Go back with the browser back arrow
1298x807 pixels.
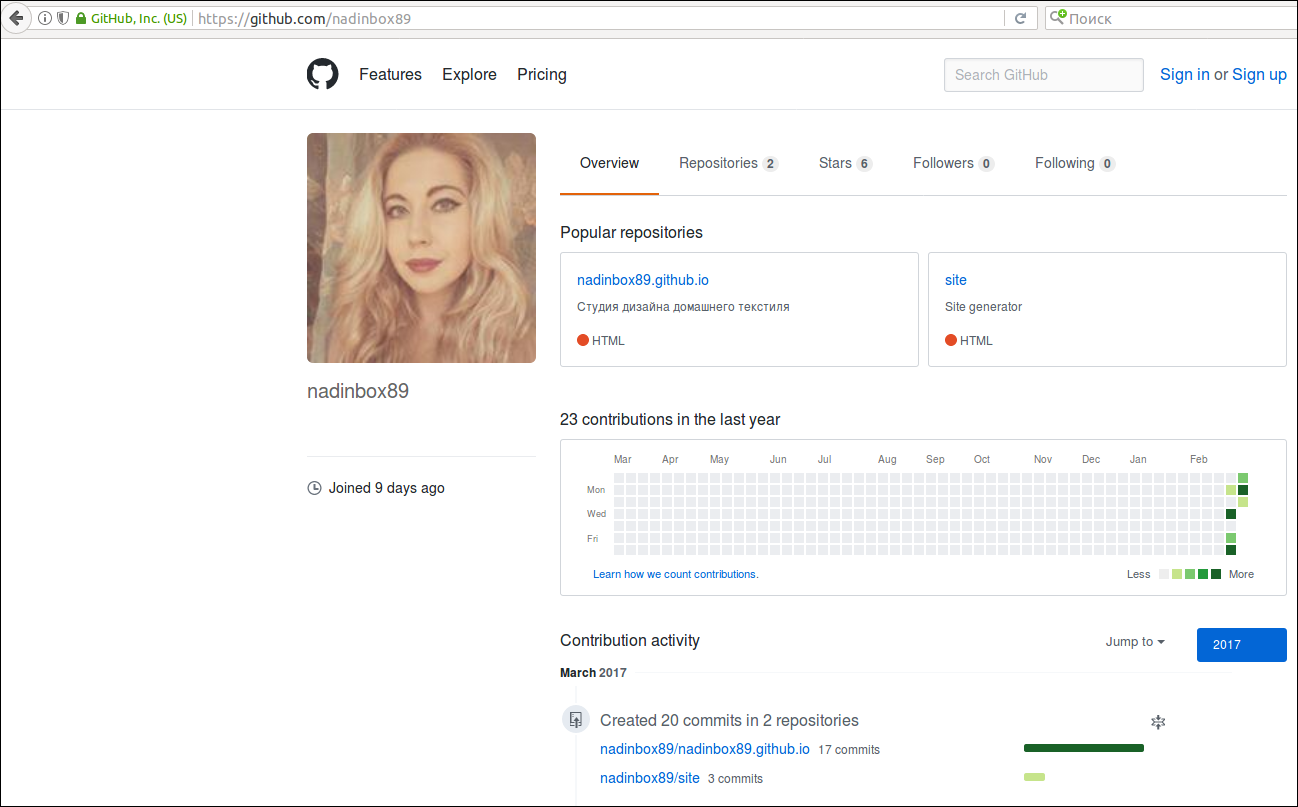(16, 18)
